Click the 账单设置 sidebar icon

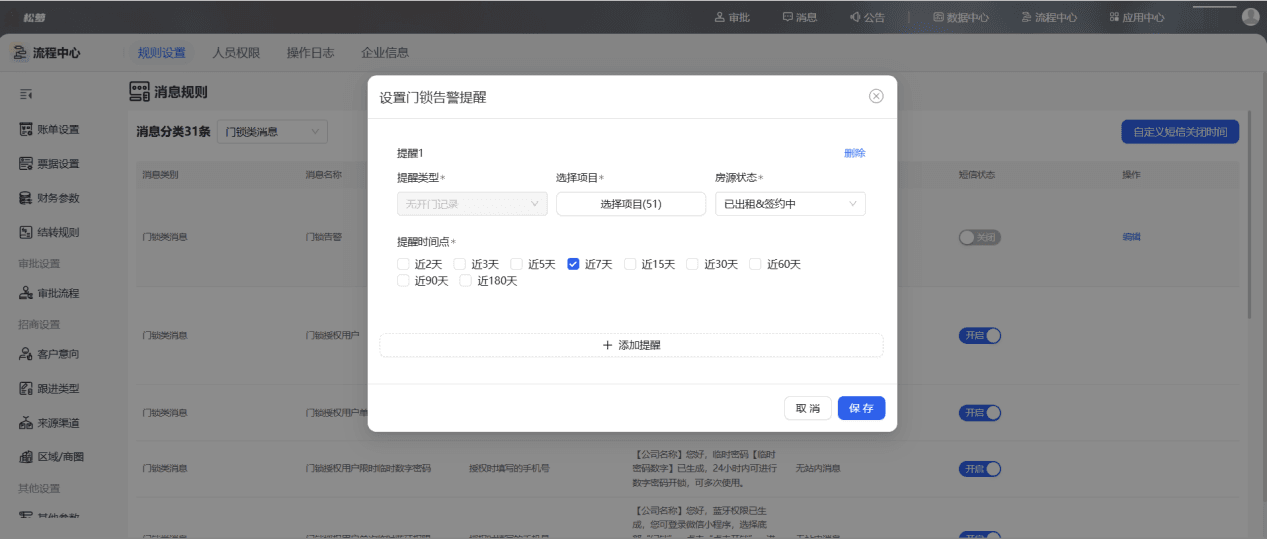tap(27, 129)
